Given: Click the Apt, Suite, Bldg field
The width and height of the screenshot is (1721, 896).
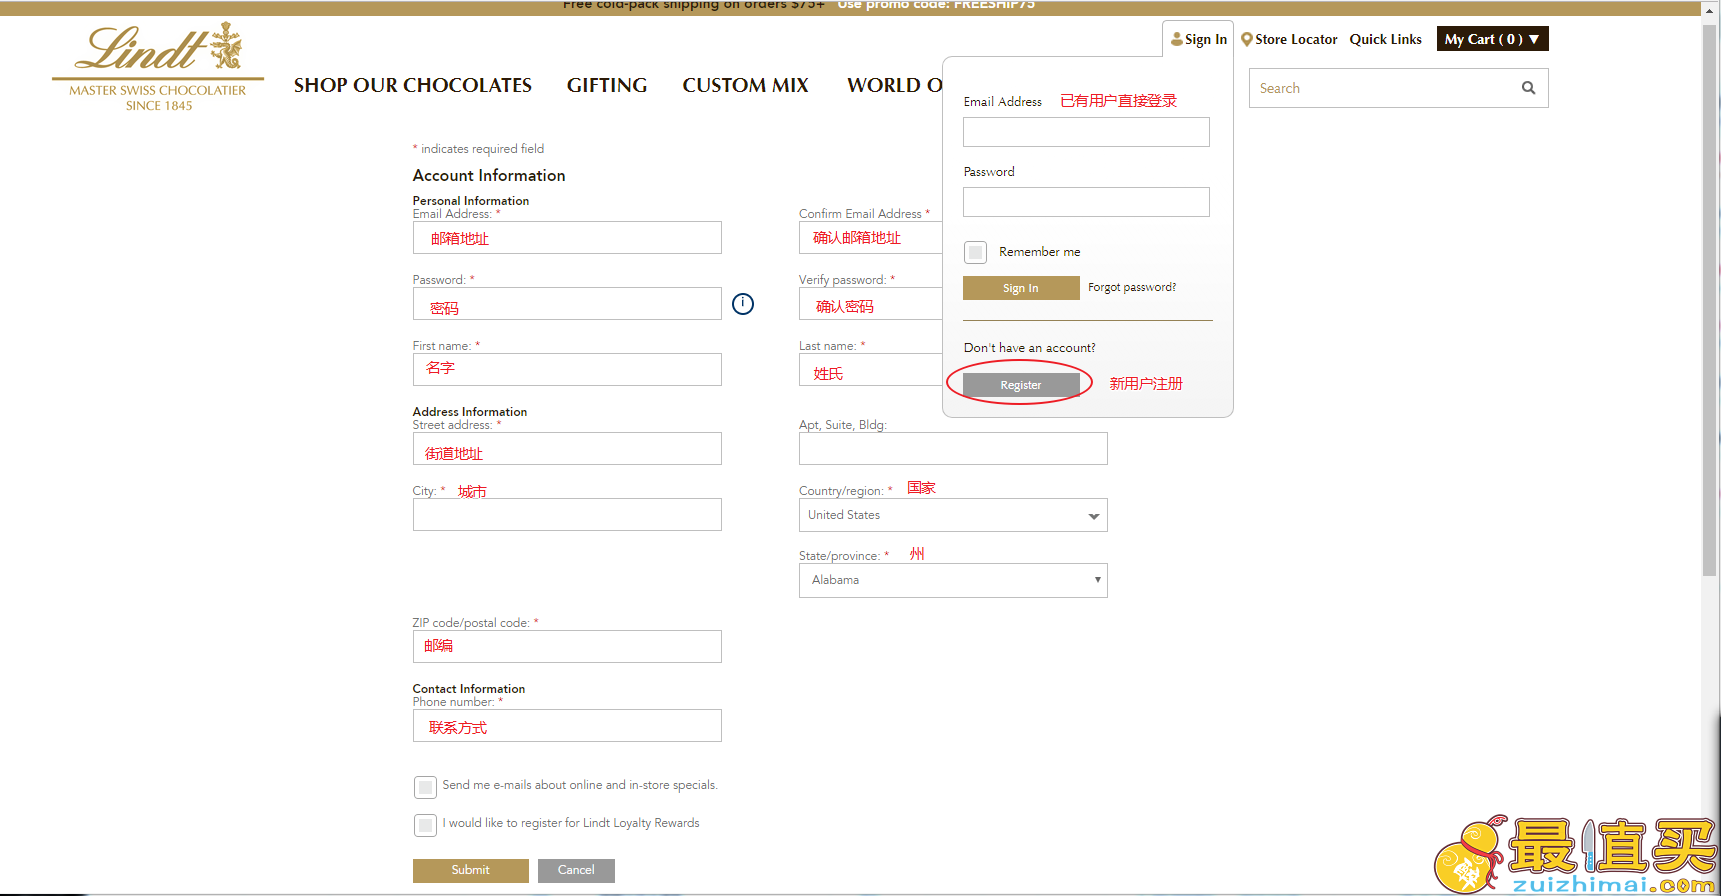Looking at the screenshot, I should 953,449.
